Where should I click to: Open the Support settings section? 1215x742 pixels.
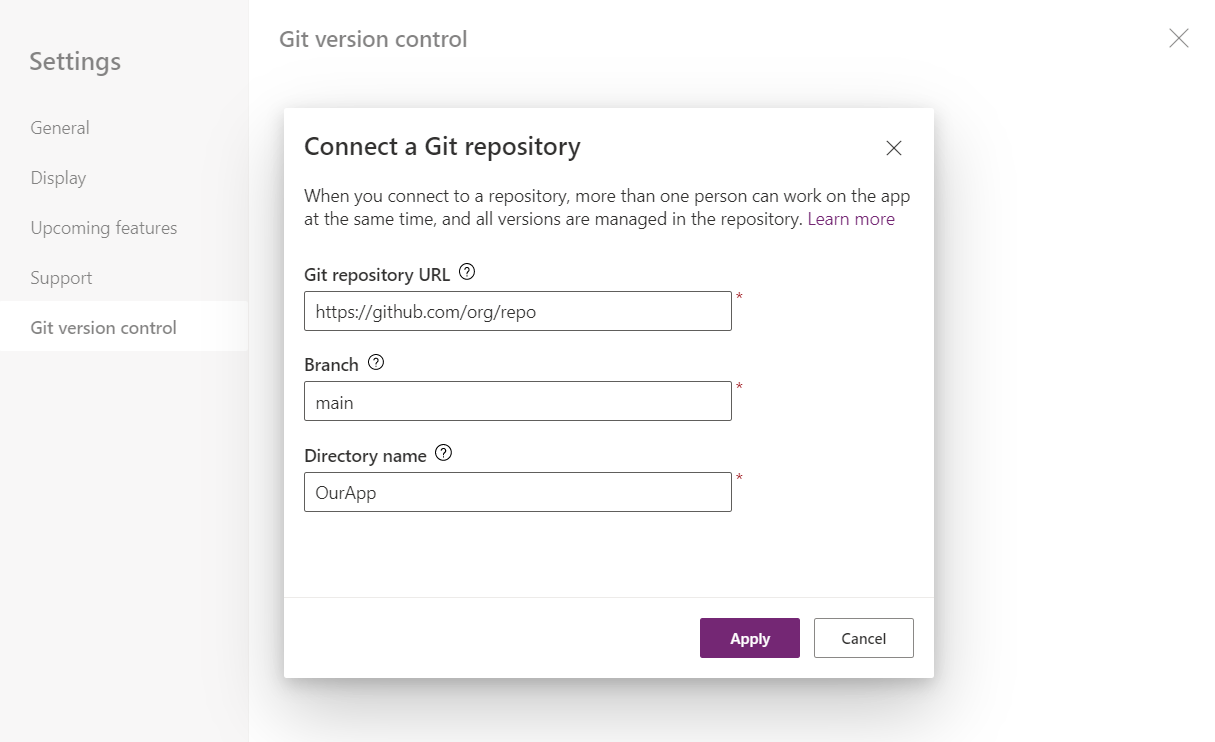coord(61,277)
